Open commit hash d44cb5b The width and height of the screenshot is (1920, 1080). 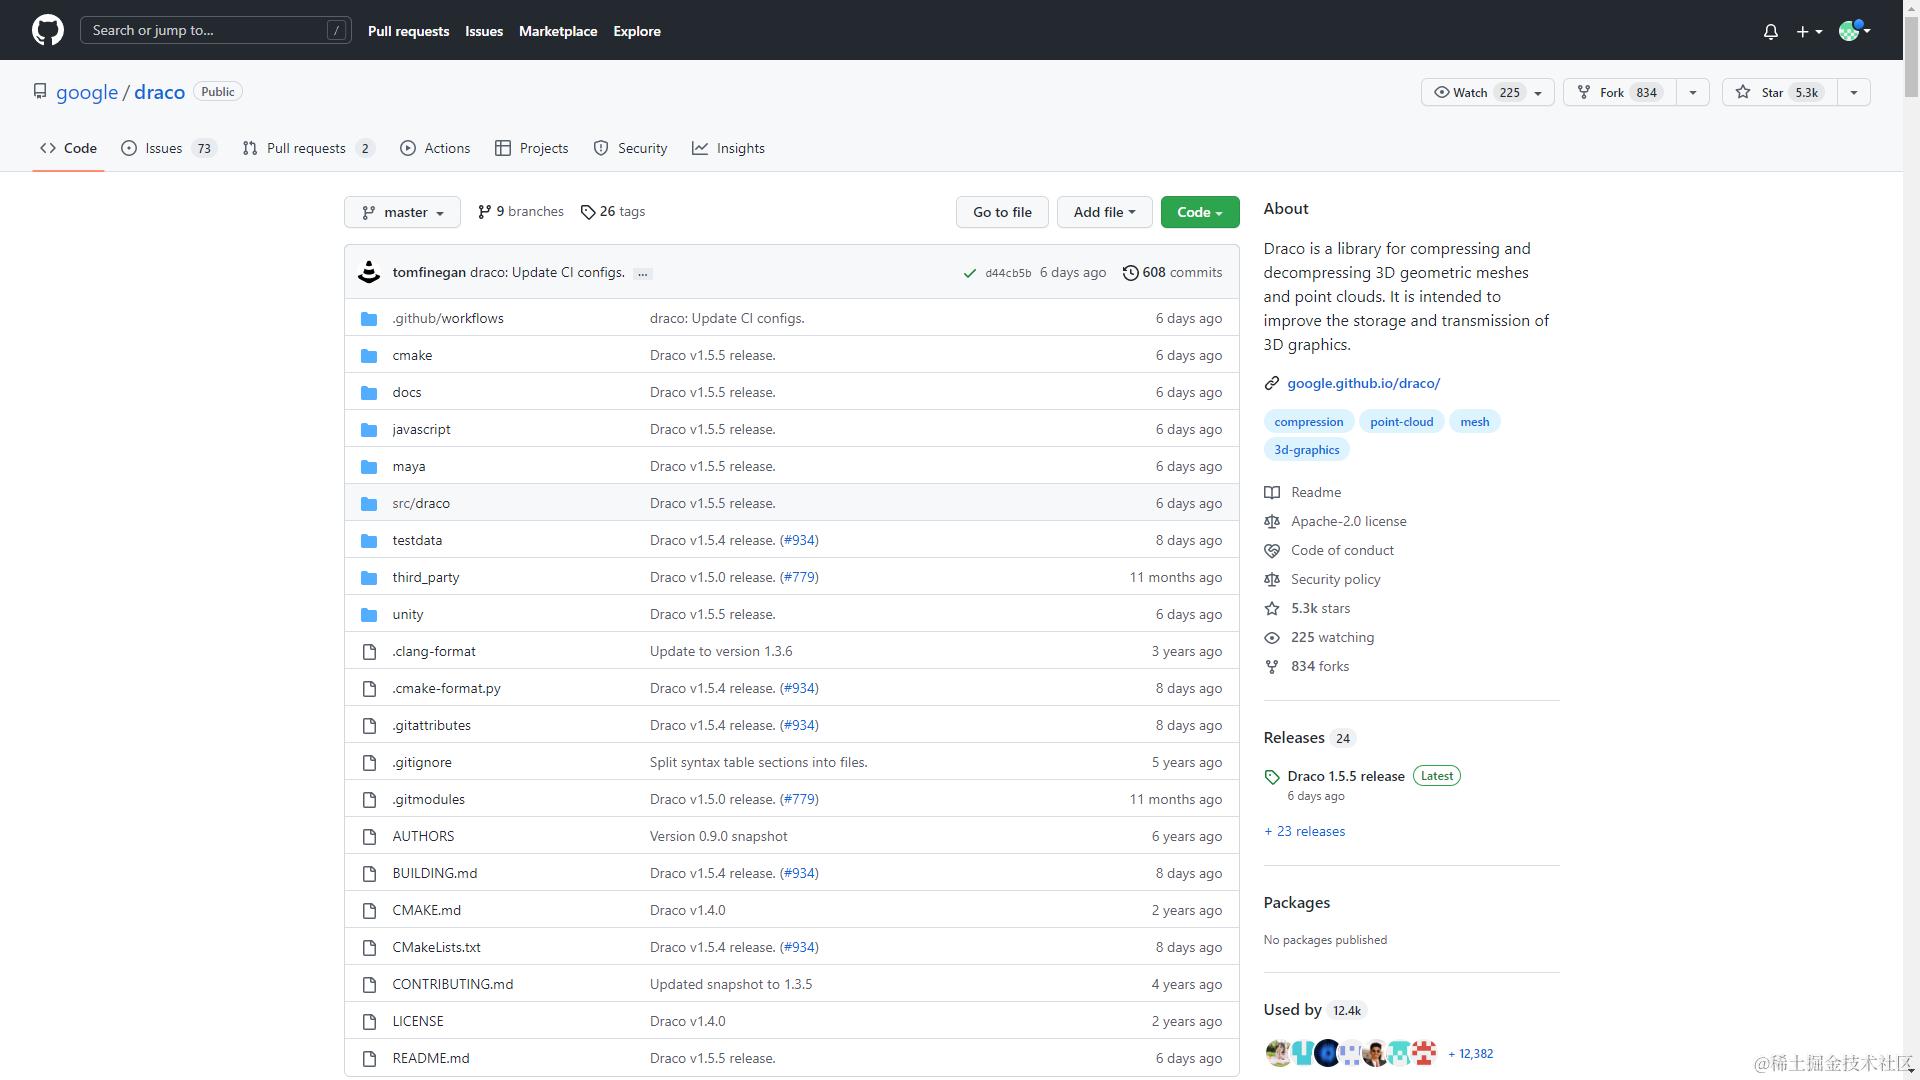pyautogui.click(x=1008, y=273)
